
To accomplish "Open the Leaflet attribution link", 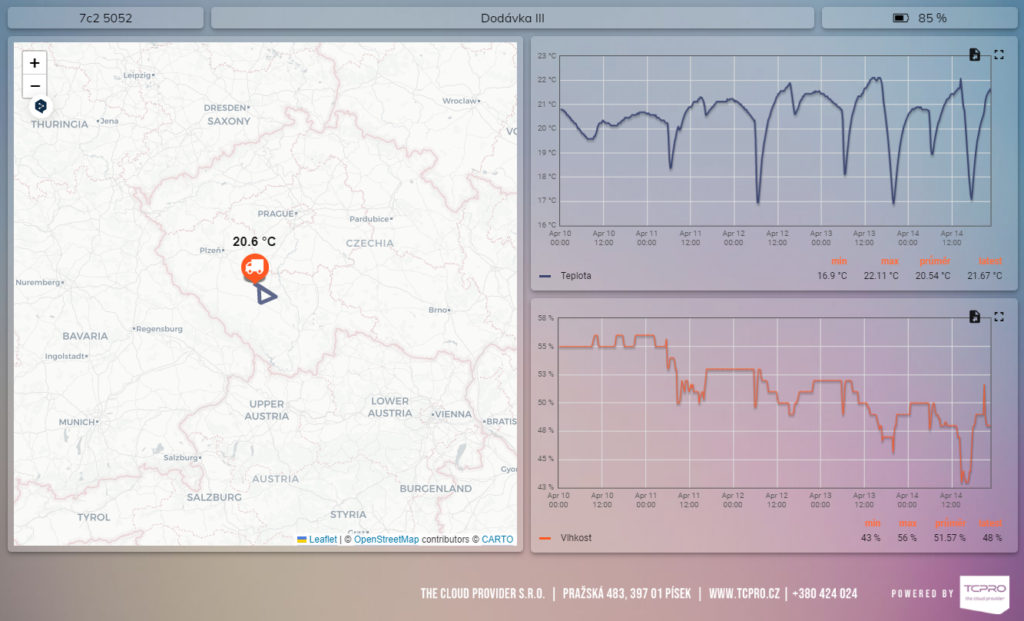I will point(321,539).
